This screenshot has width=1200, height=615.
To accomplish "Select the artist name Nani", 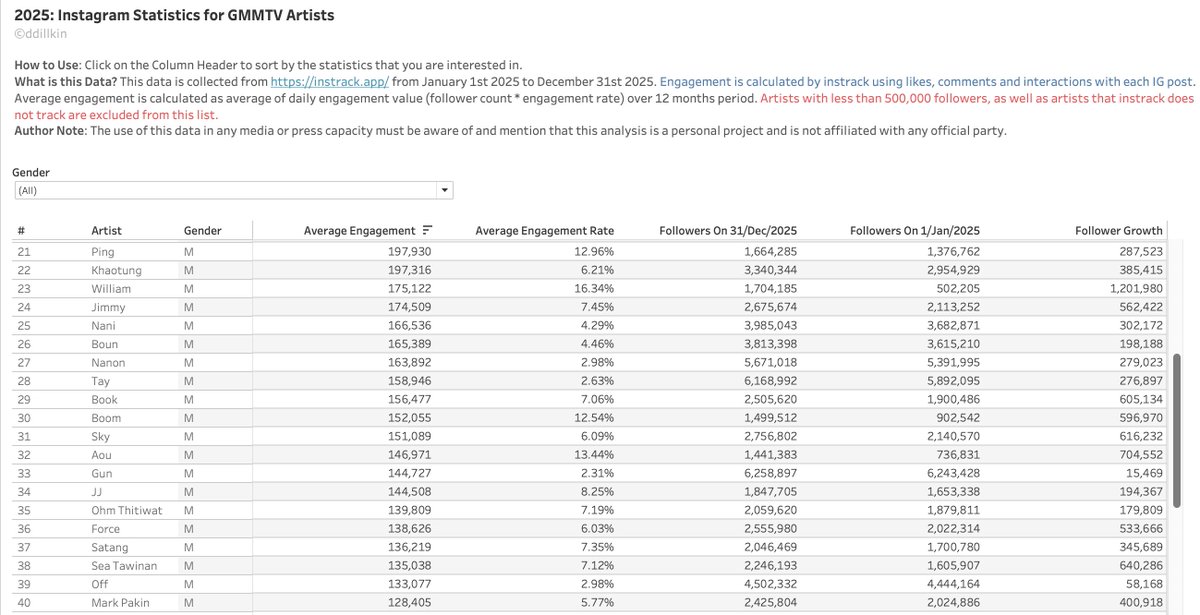I will click(103, 325).
